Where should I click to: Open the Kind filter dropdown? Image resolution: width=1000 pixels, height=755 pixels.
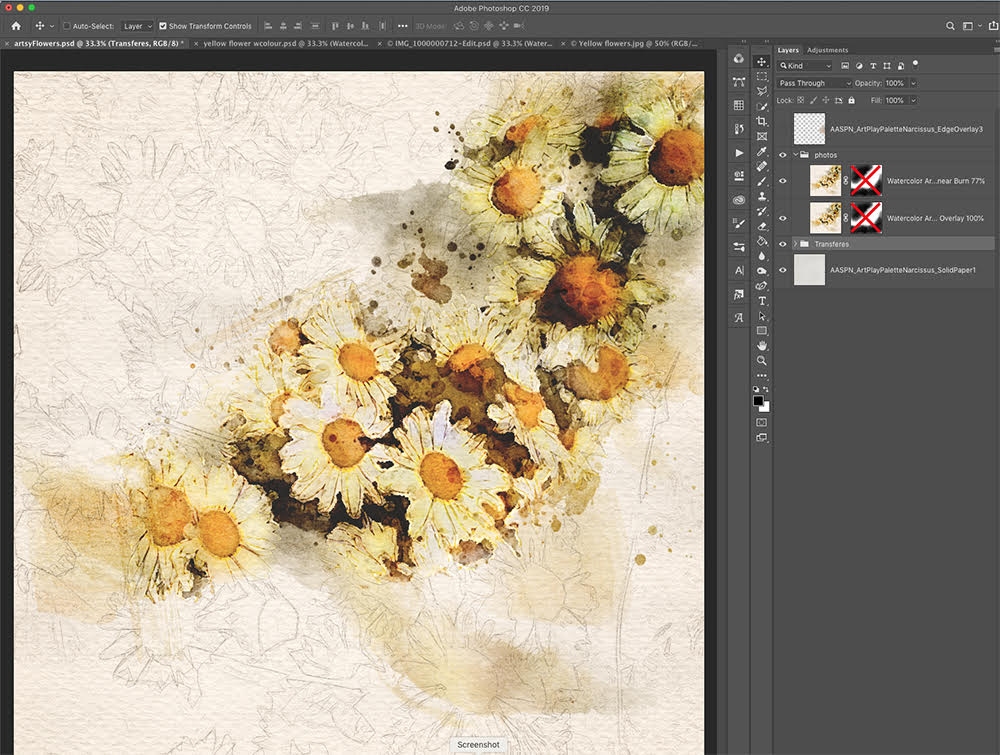[805, 66]
